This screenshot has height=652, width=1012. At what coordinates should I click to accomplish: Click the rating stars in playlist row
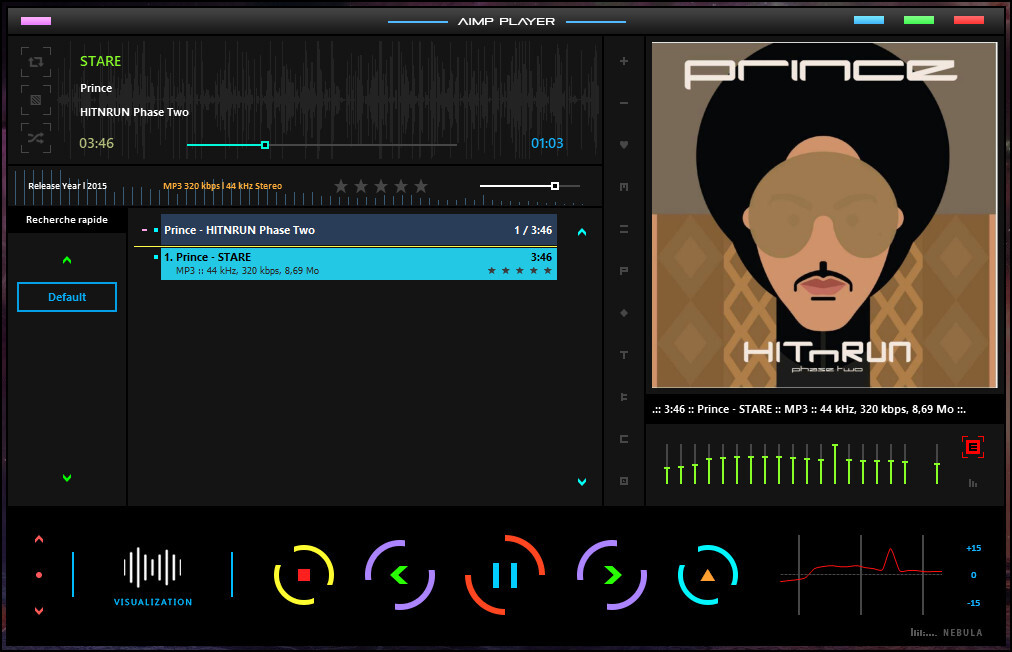[520, 270]
